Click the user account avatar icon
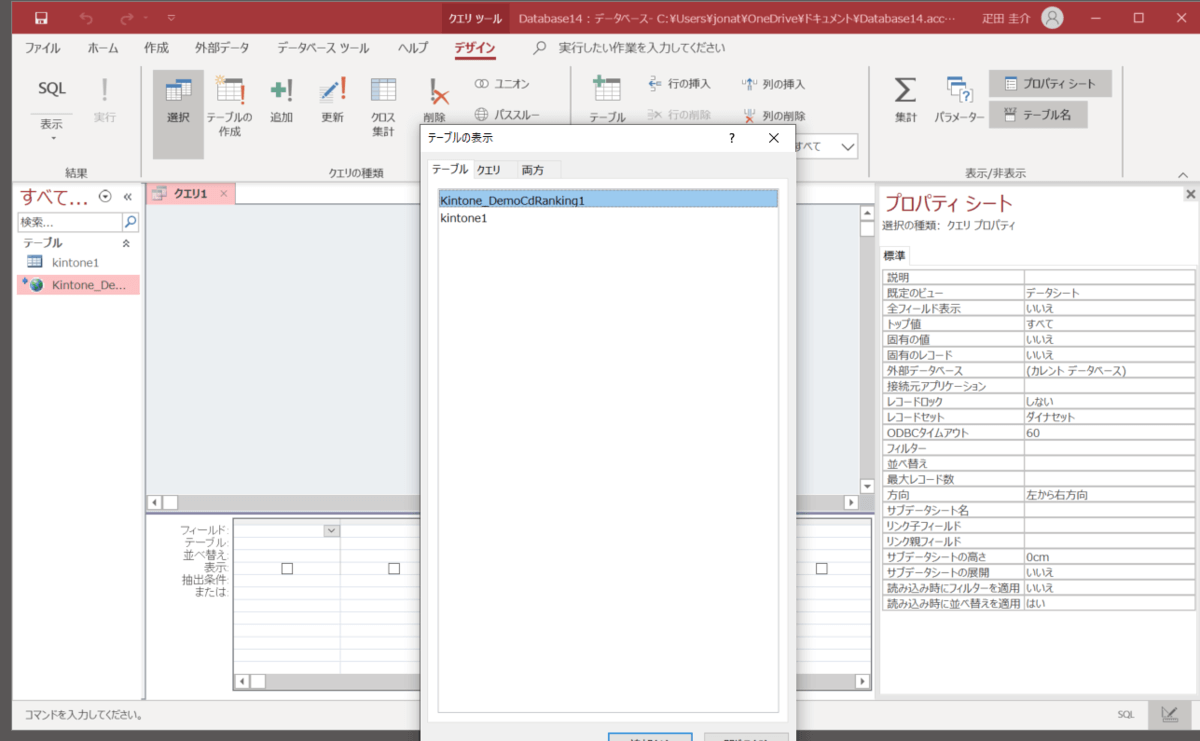This screenshot has height=741, width=1200. (1052, 18)
